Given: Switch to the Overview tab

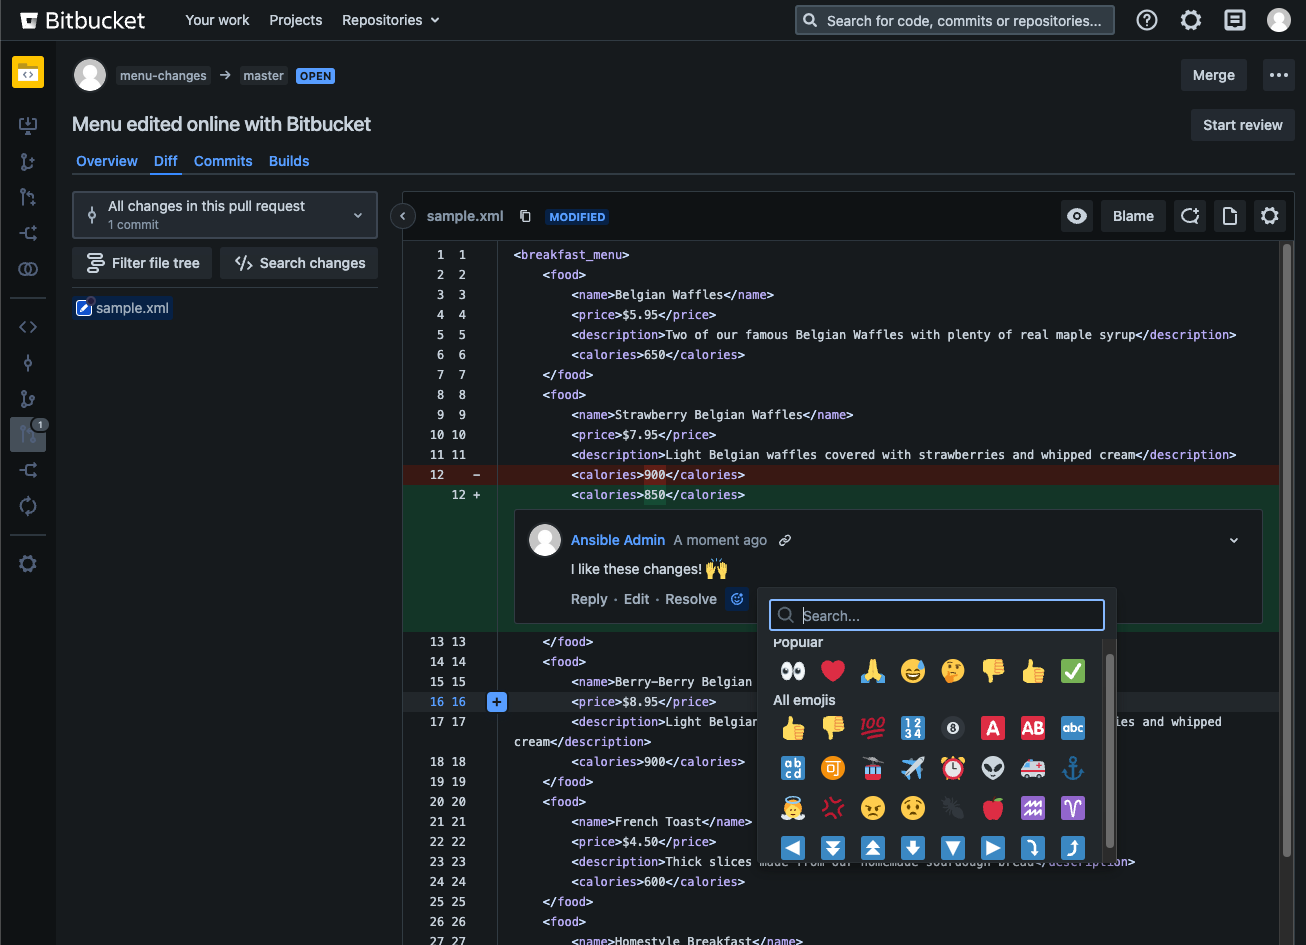Looking at the screenshot, I should 107,161.
